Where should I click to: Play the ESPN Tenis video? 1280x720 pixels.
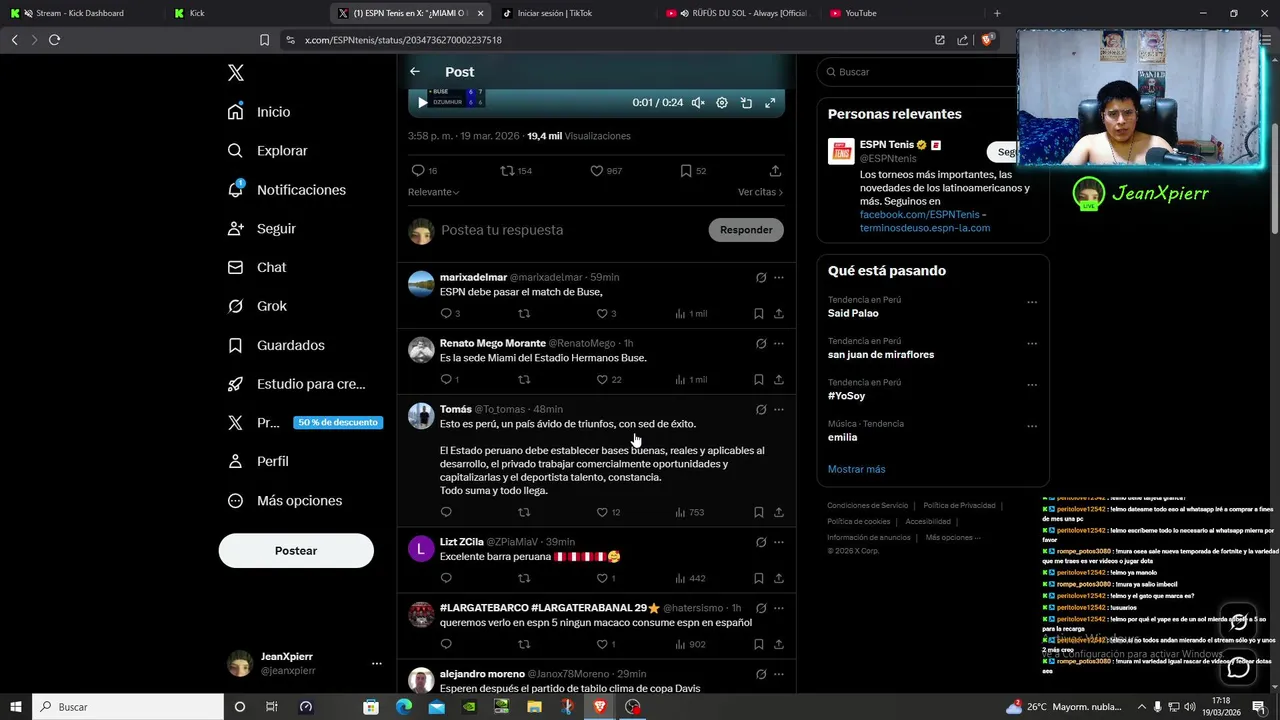point(422,102)
